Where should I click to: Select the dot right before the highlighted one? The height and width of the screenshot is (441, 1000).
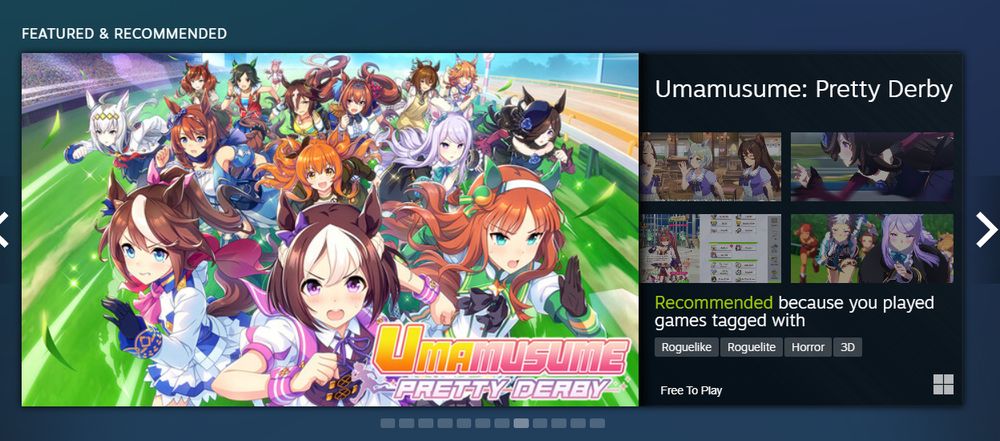[x=502, y=423]
